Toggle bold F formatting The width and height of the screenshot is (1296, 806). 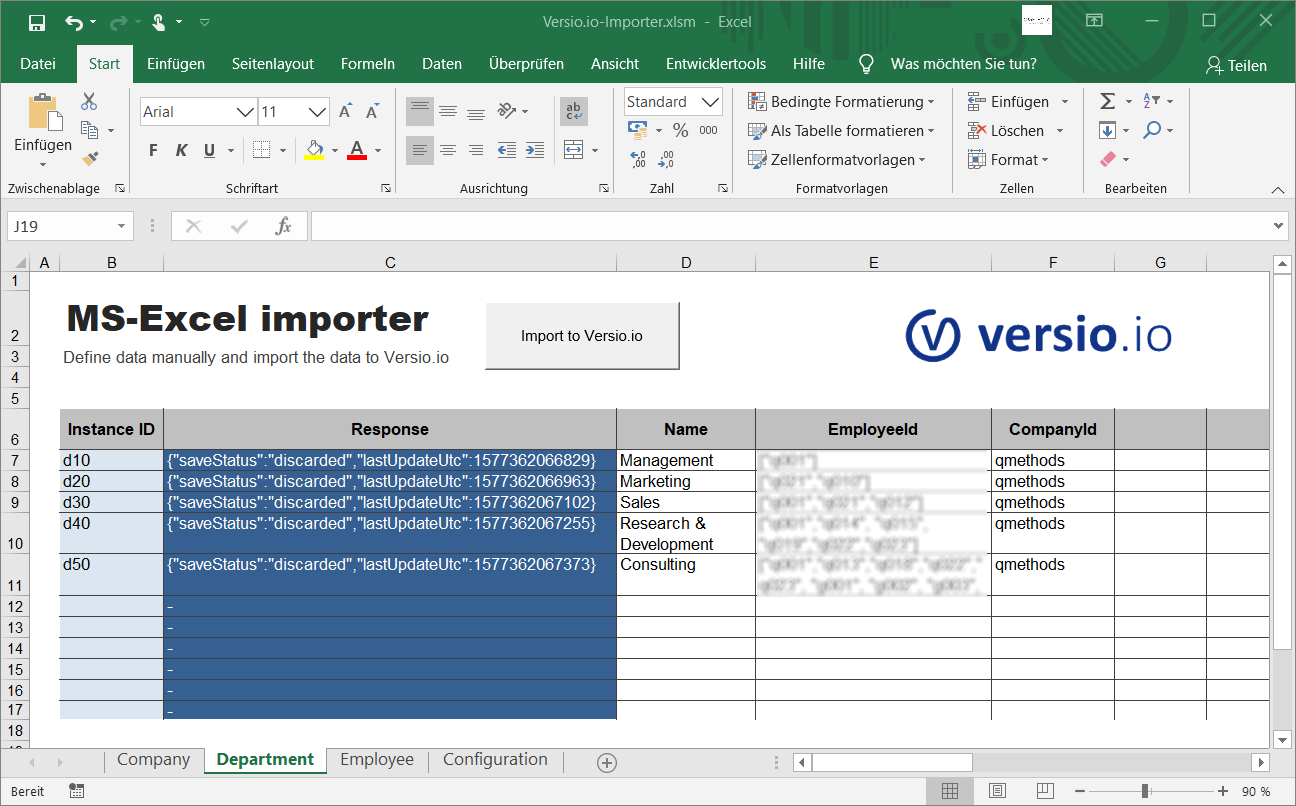(153, 150)
